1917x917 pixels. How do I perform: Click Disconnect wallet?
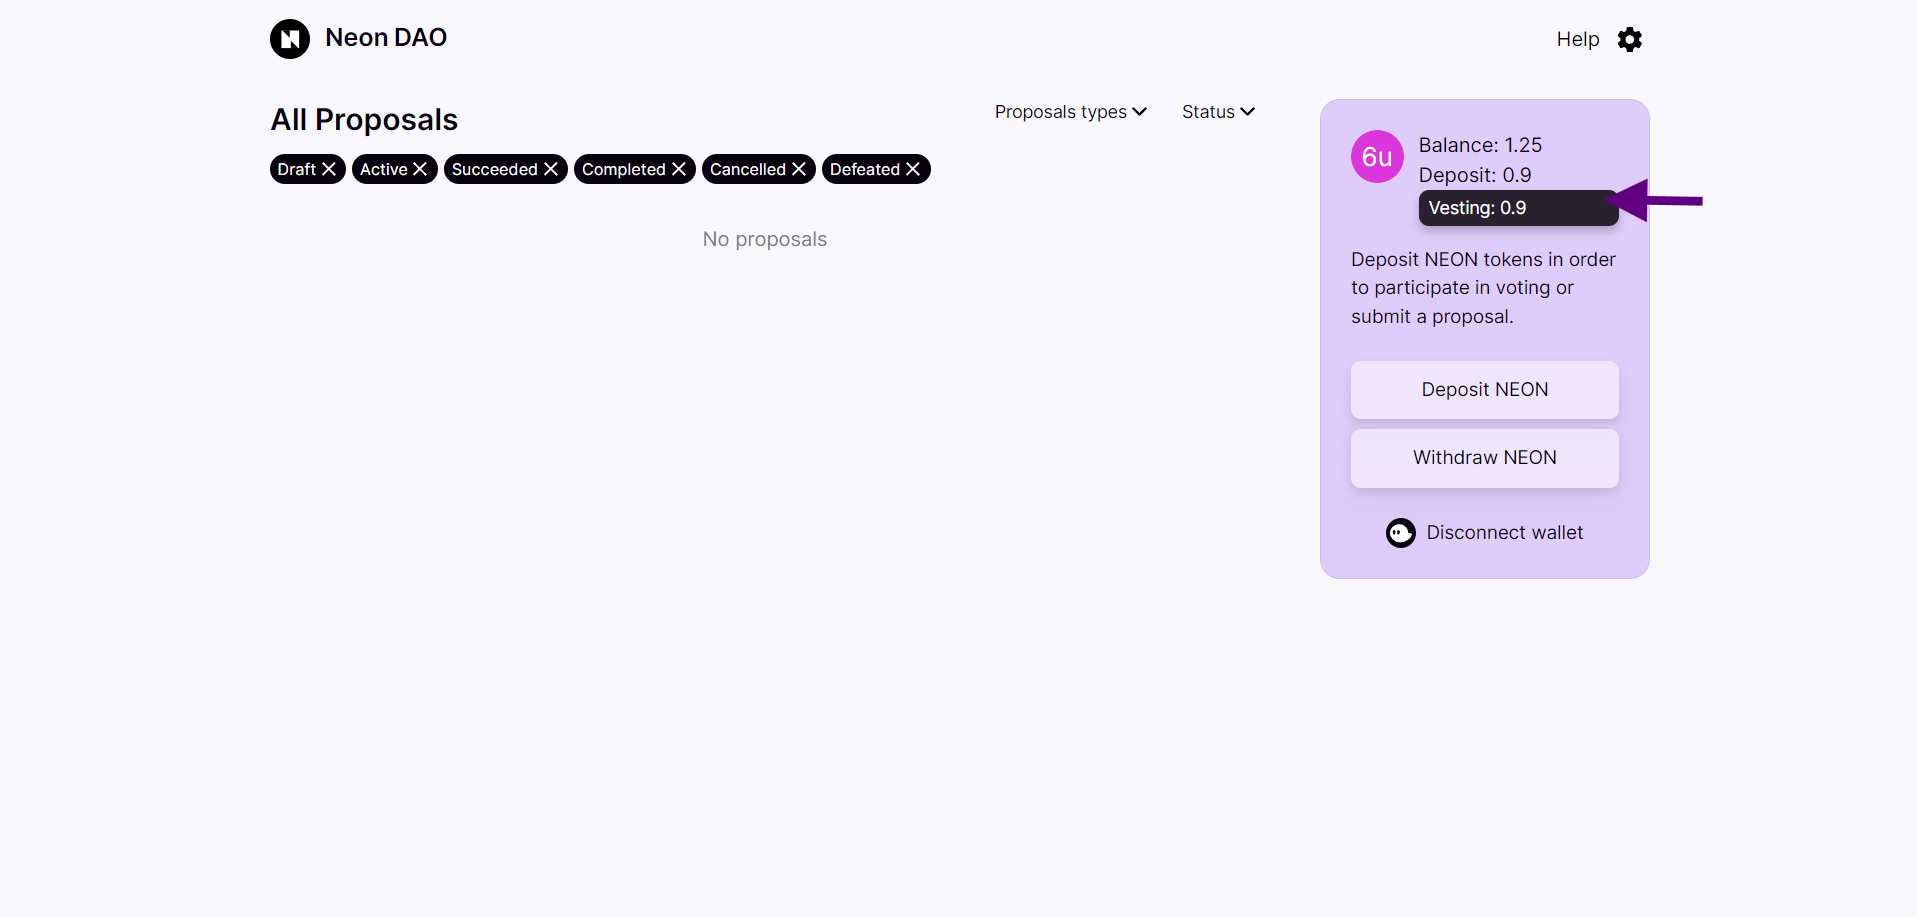[x=1505, y=533]
